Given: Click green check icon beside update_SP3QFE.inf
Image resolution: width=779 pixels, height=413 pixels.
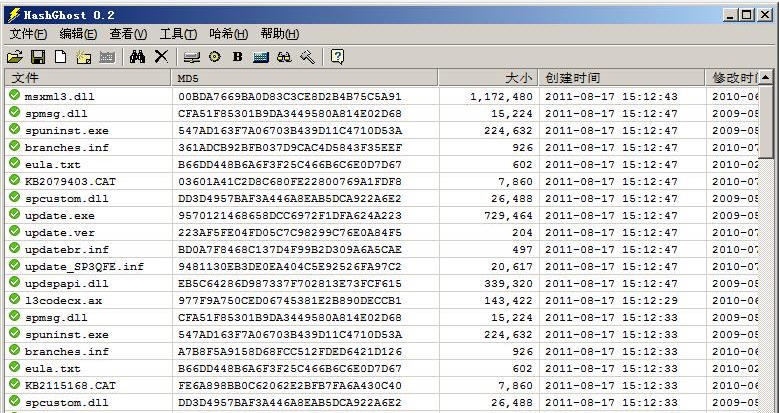Looking at the screenshot, I should point(14,264).
